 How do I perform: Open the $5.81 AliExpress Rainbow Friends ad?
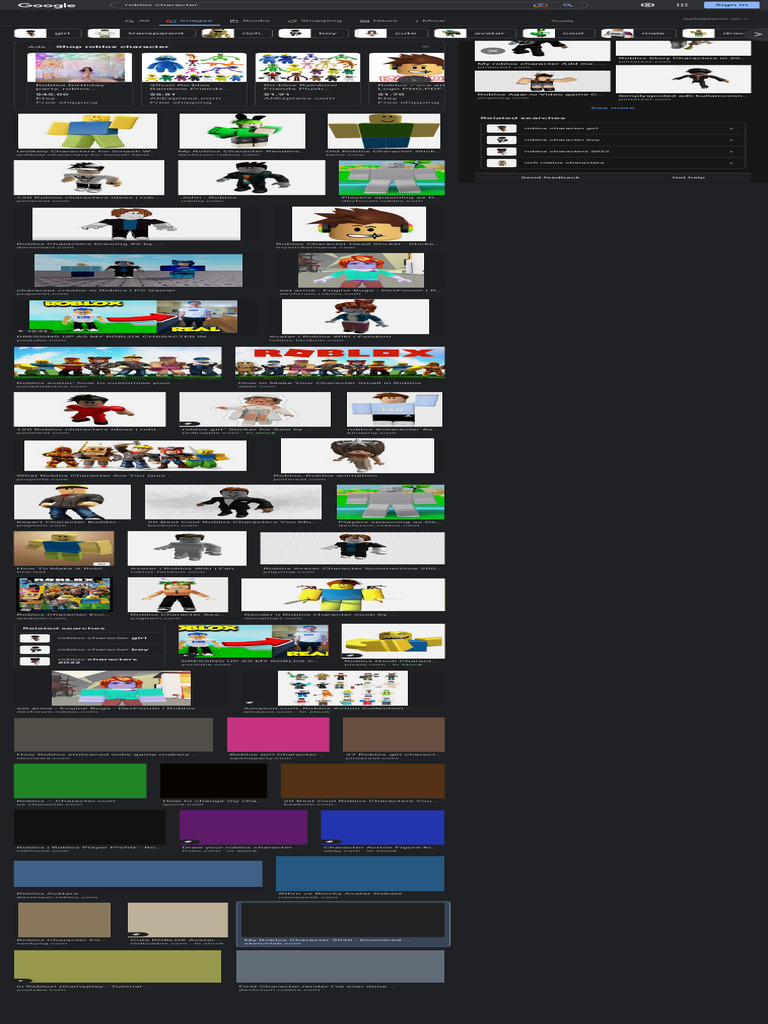coord(194,79)
